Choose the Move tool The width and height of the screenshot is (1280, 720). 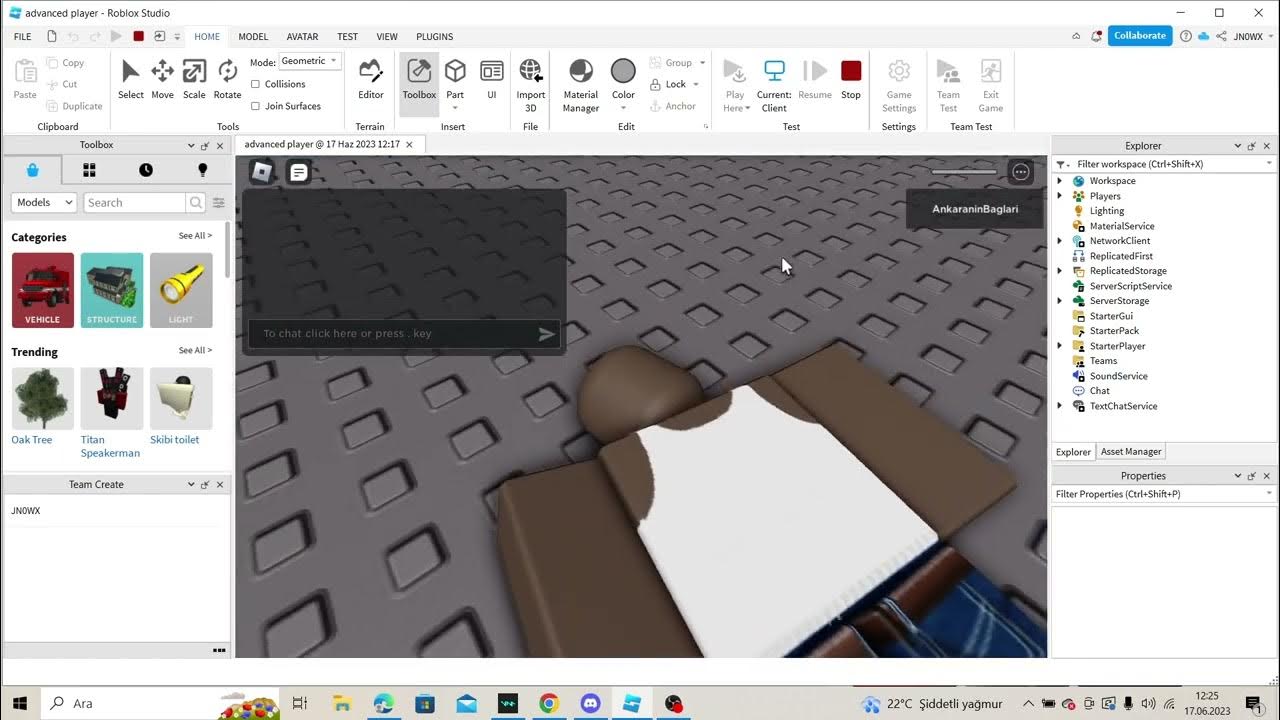tap(162, 80)
